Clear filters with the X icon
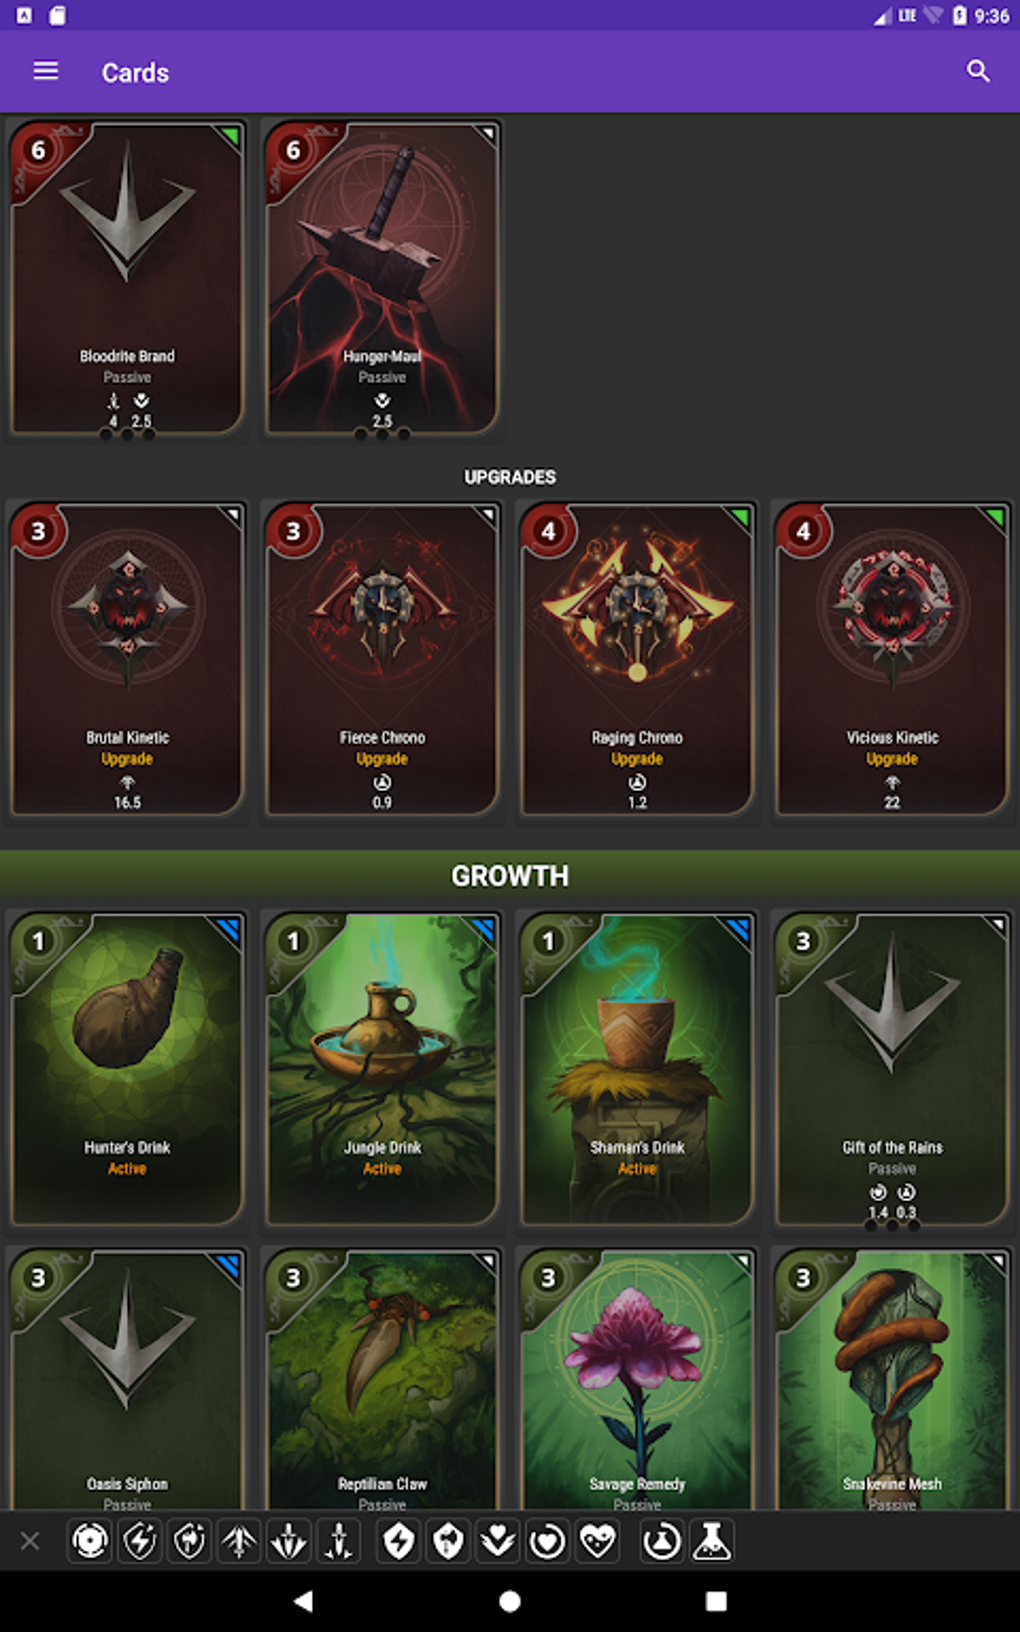 coord(30,1541)
